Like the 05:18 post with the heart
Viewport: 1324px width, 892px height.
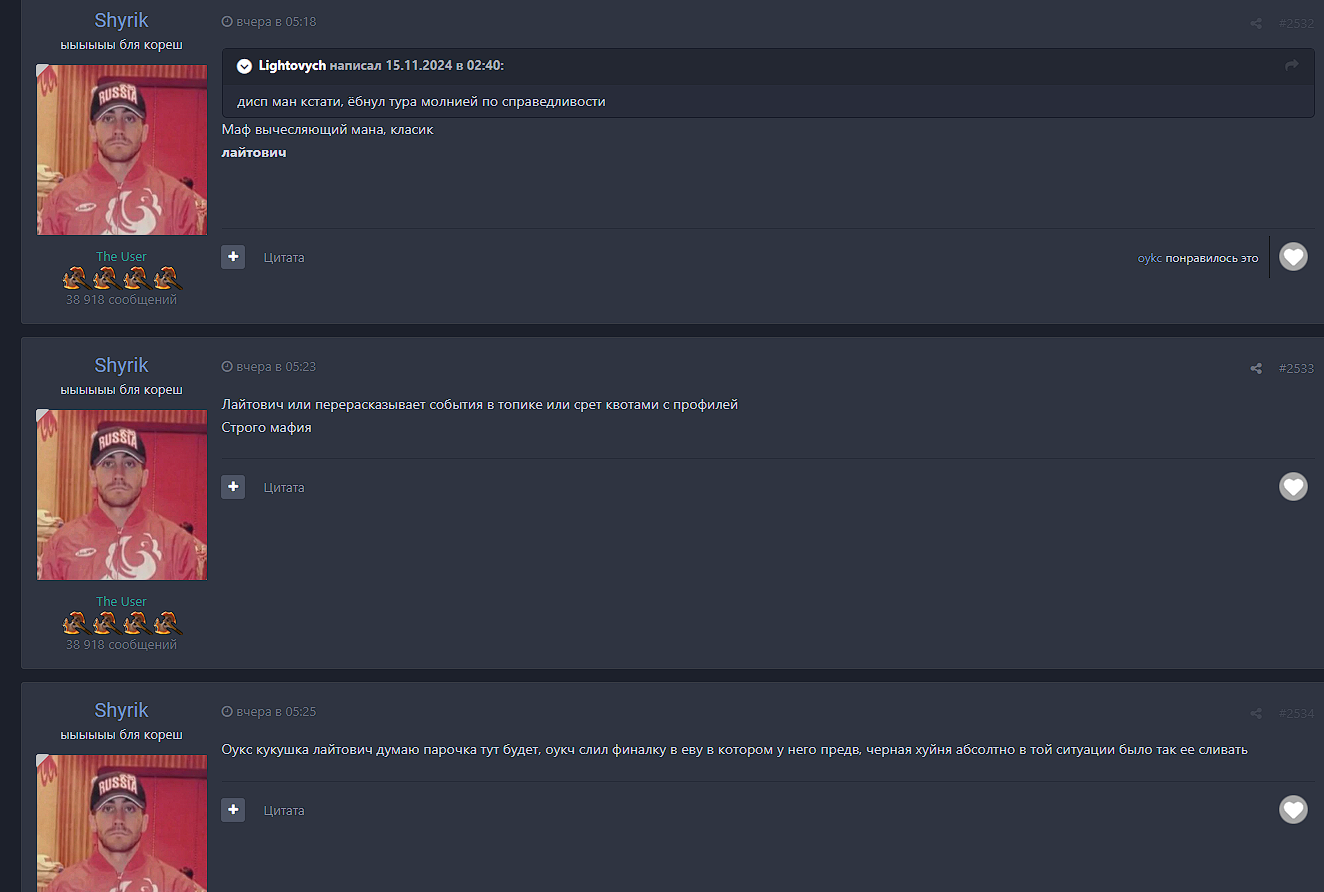(x=1293, y=257)
